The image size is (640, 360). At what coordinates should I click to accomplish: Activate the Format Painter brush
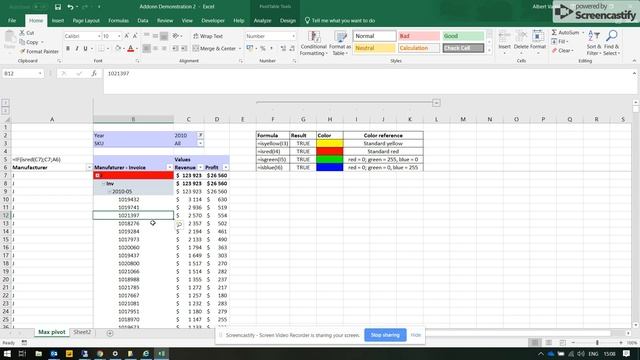pyautogui.click(x=39, y=51)
